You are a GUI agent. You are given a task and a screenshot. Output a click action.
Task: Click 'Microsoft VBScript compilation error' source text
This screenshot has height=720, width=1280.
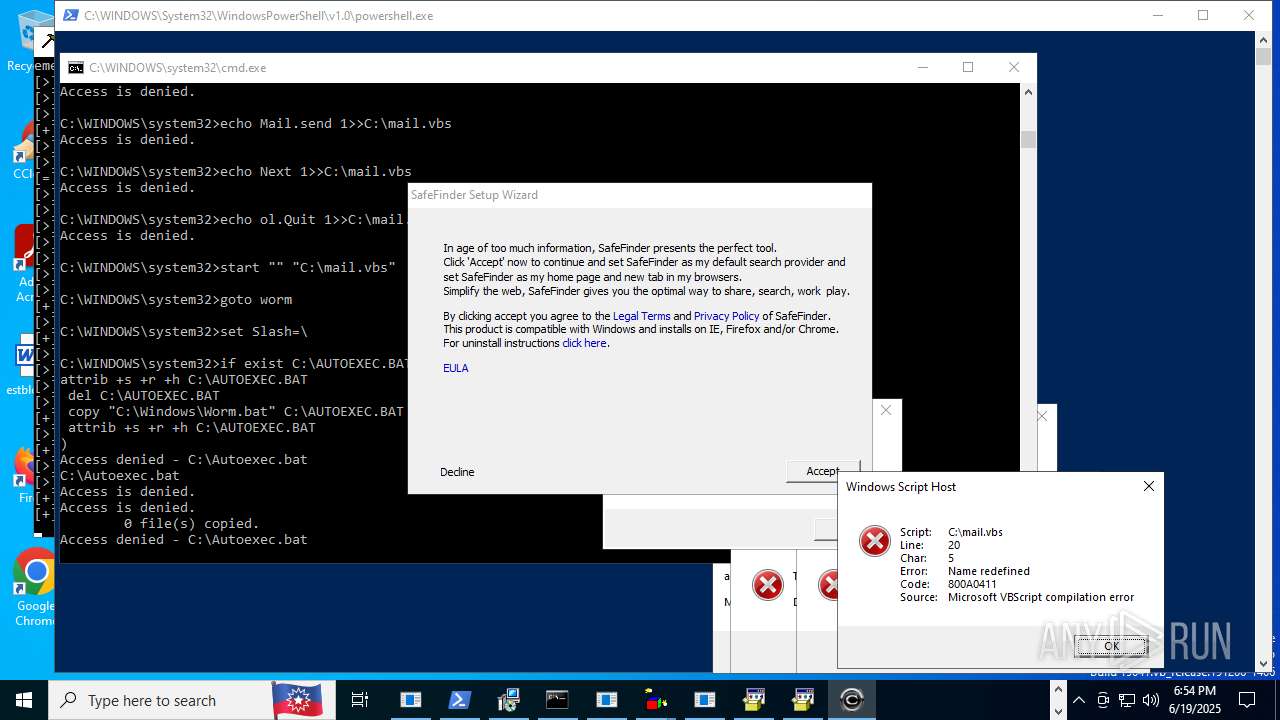(x=1041, y=597)
